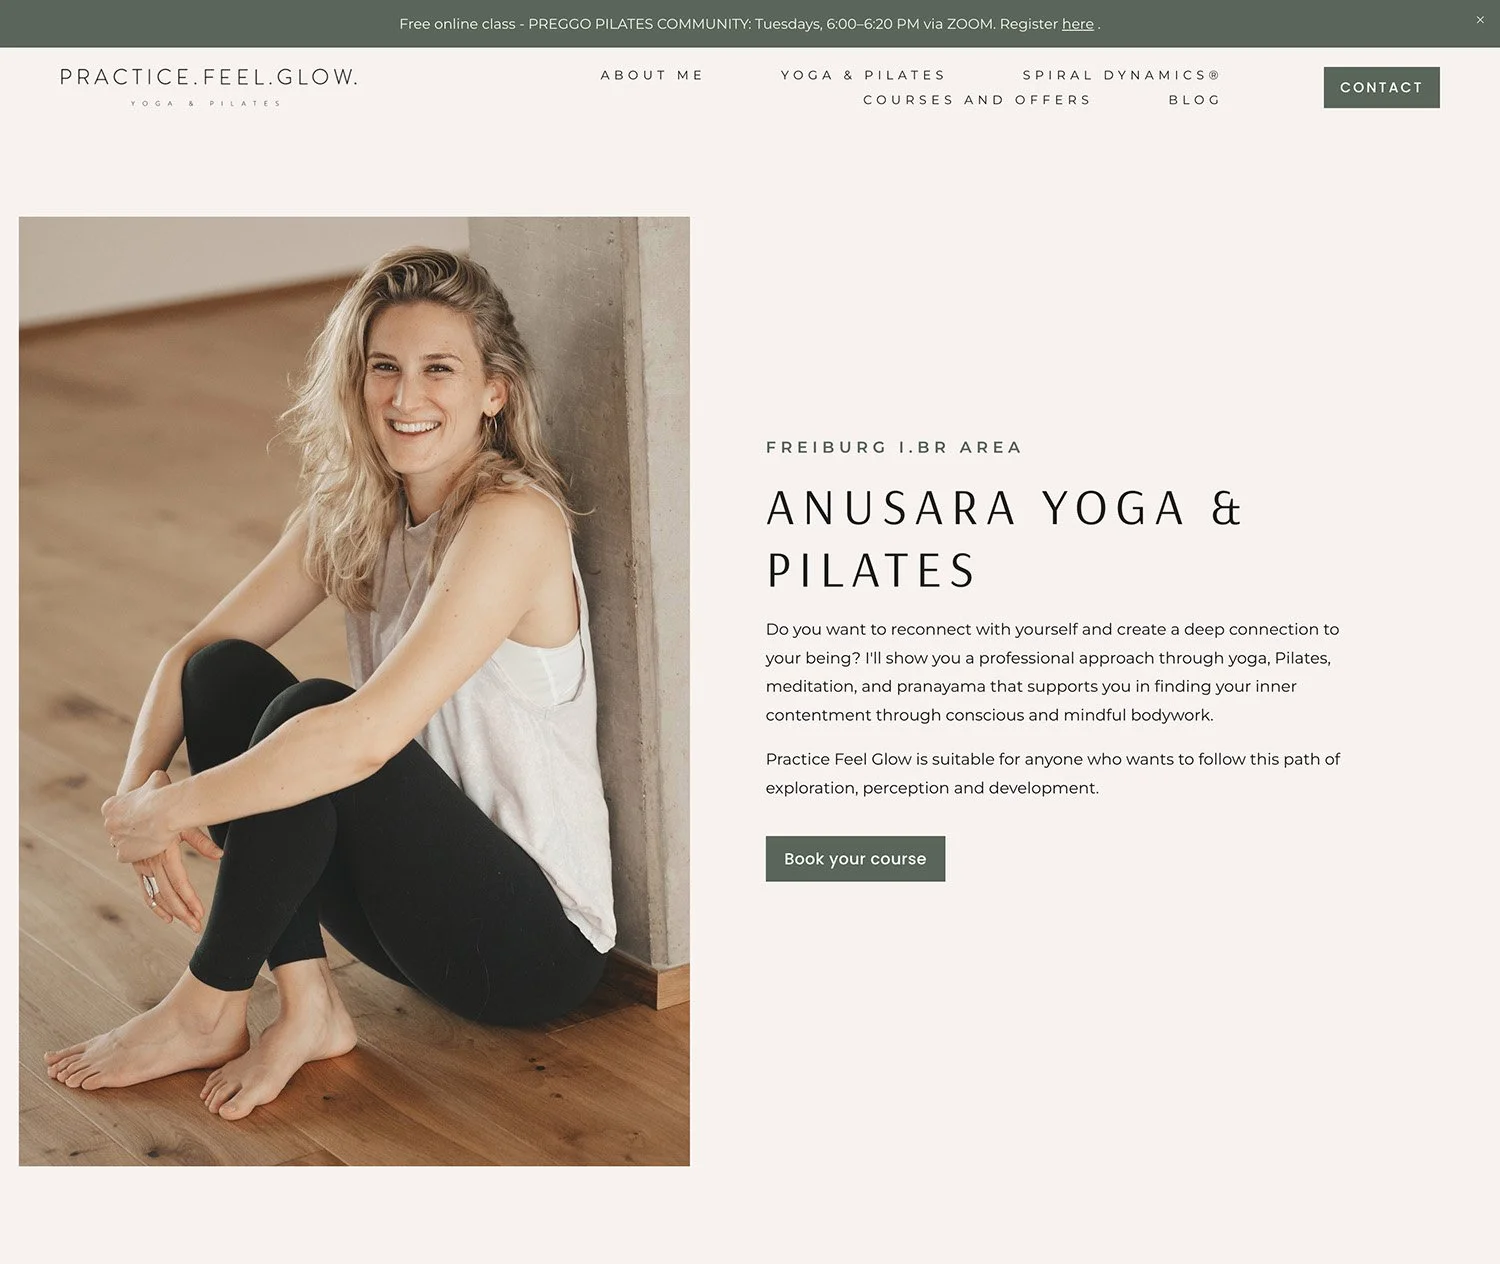This screenshot has width=1500, height=1264.
Task: Go to Yoga & Pilates in navigation
Action: point(863,75)
